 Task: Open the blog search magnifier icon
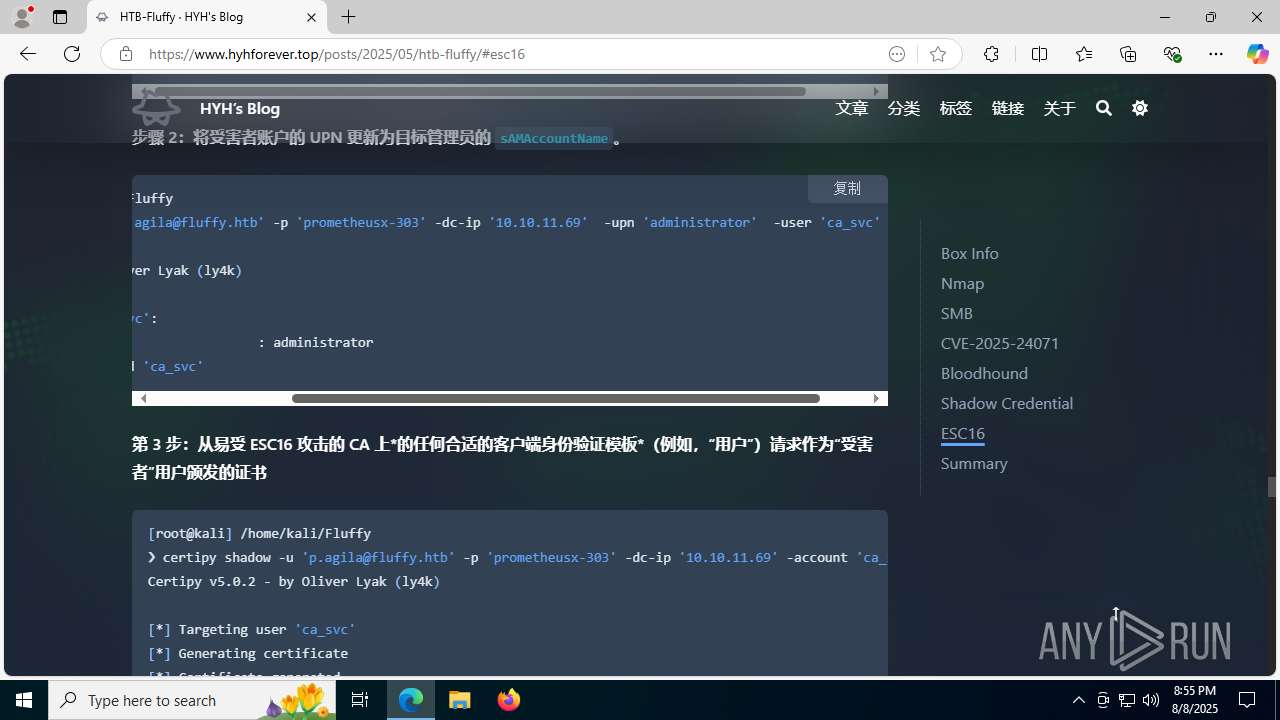point(1104,108)
